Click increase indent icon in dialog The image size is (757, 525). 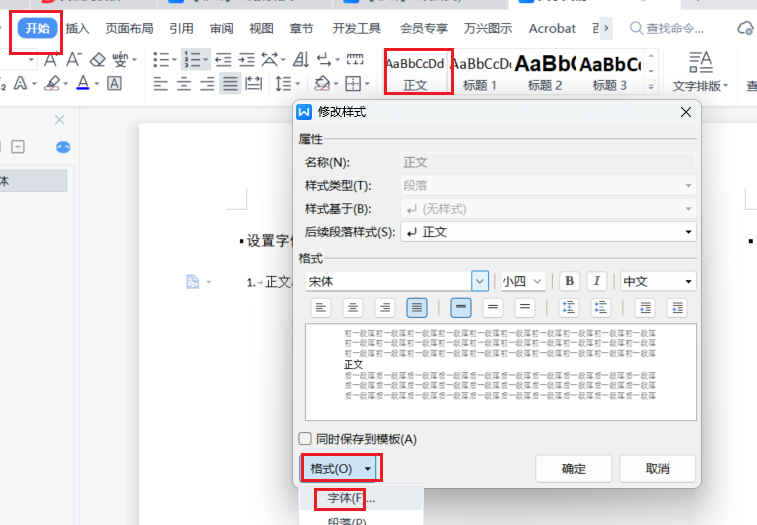(x=677, y=308)
